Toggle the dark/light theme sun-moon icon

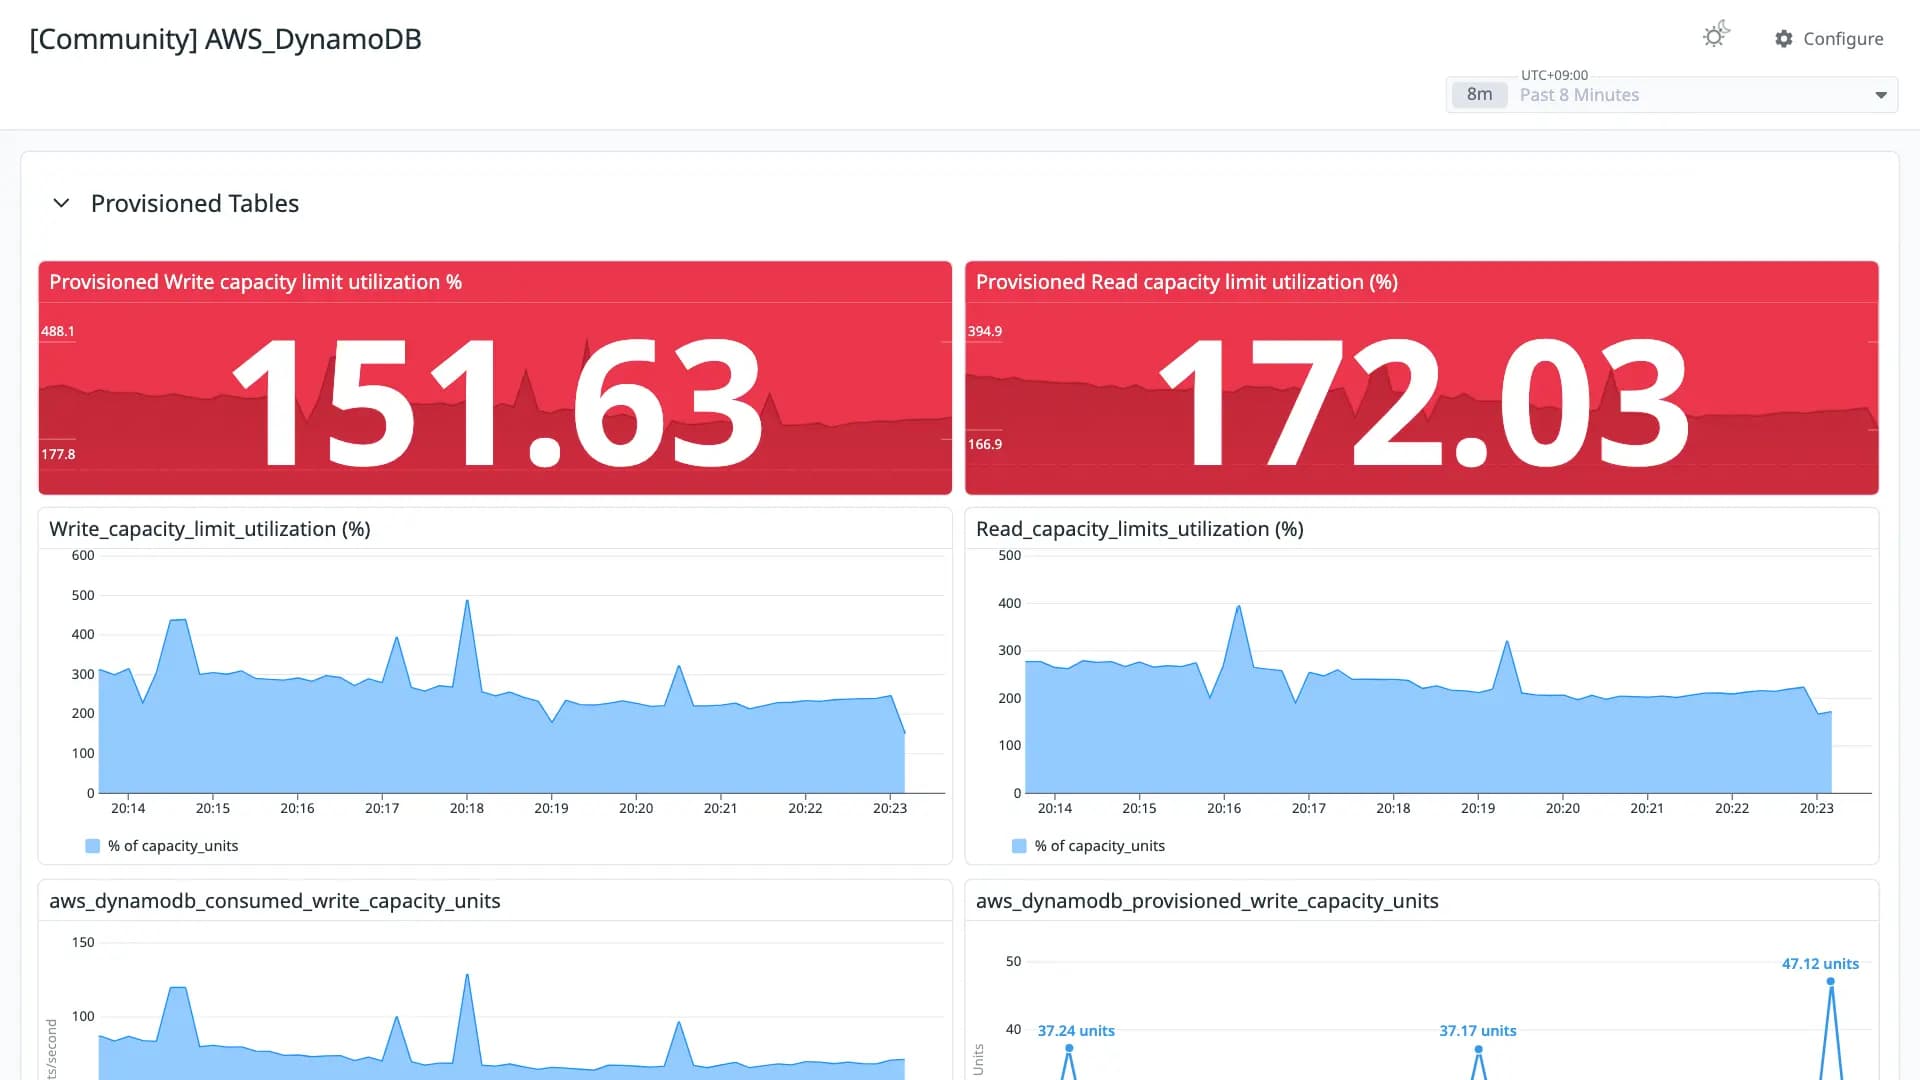pos(1716,35)
